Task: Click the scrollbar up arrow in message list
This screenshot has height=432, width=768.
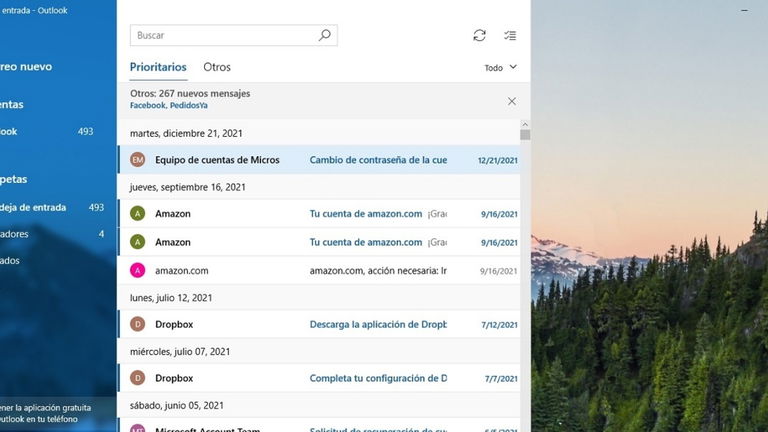Action: [525, 124]
